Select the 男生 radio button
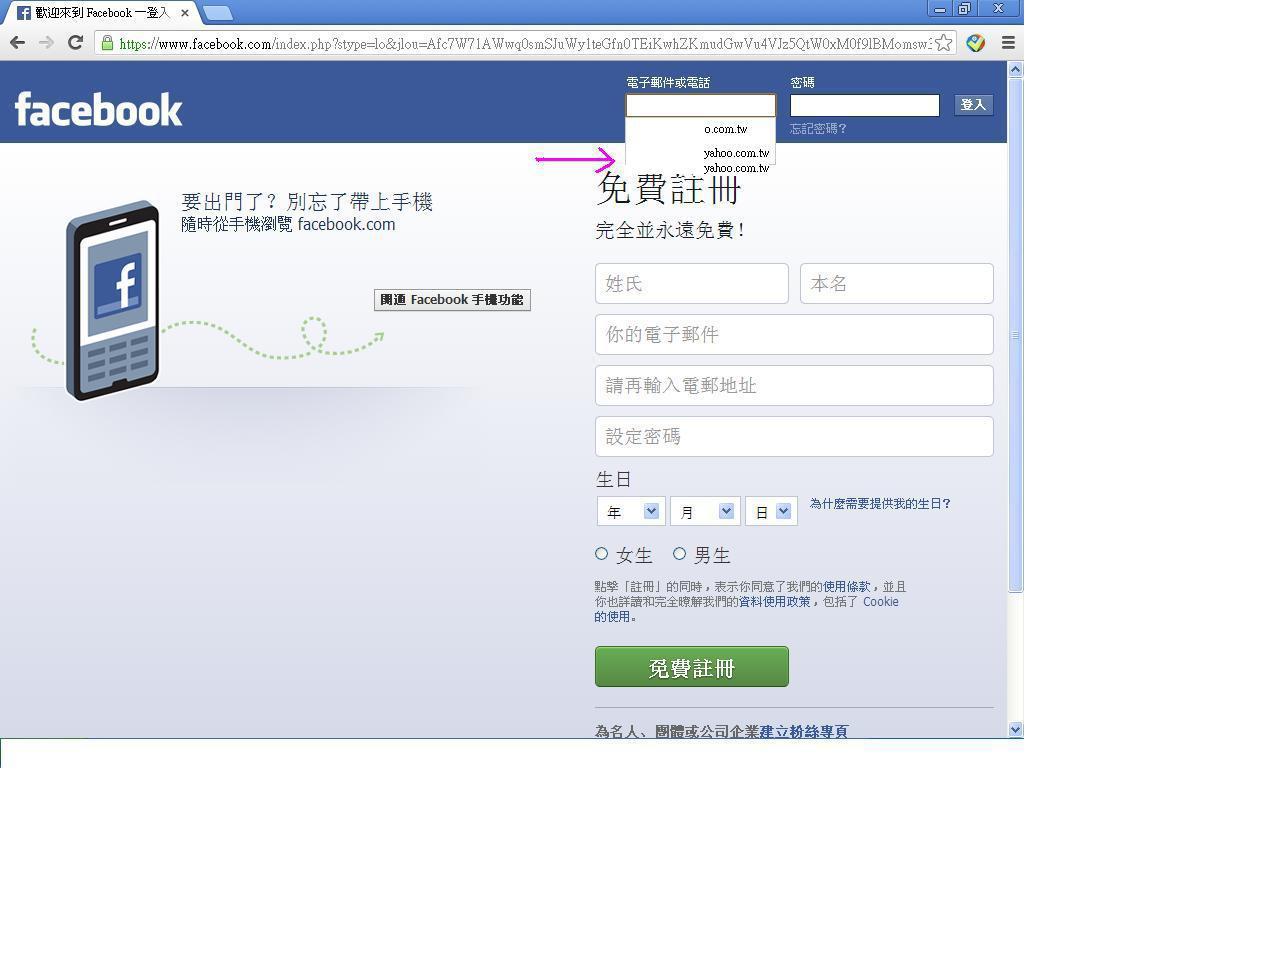 click(x=679, y=554)
